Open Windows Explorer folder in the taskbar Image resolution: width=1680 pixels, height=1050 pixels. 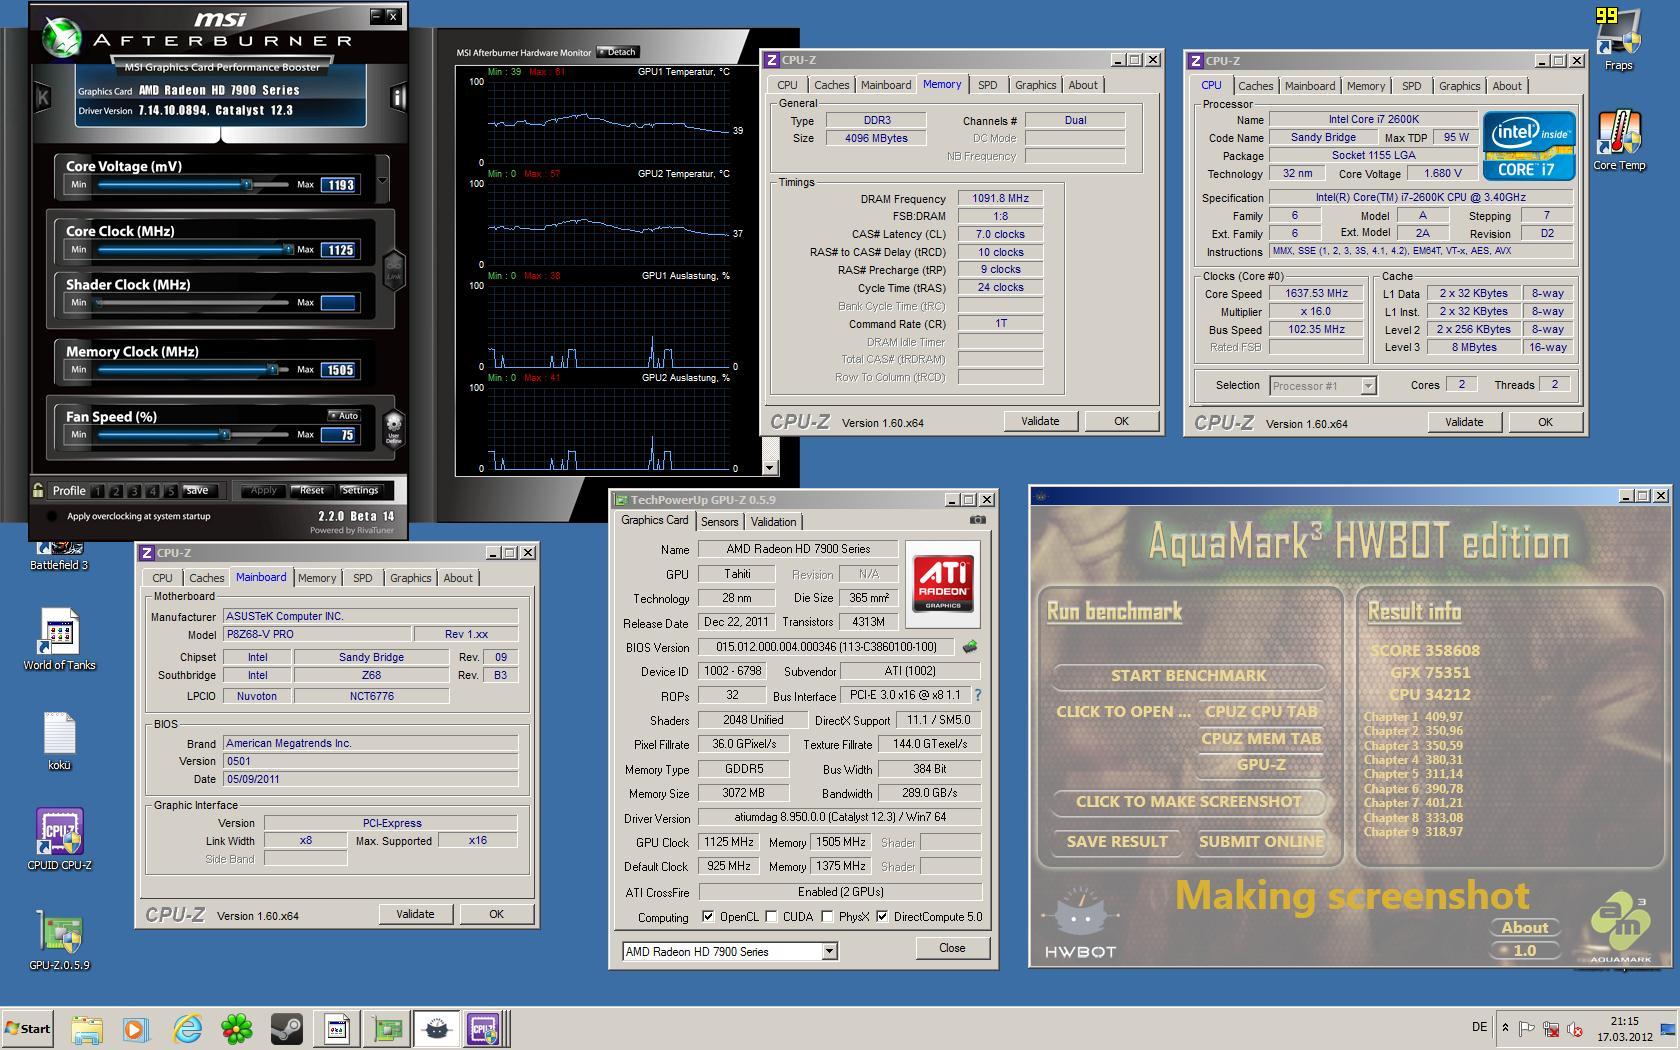87,1028
